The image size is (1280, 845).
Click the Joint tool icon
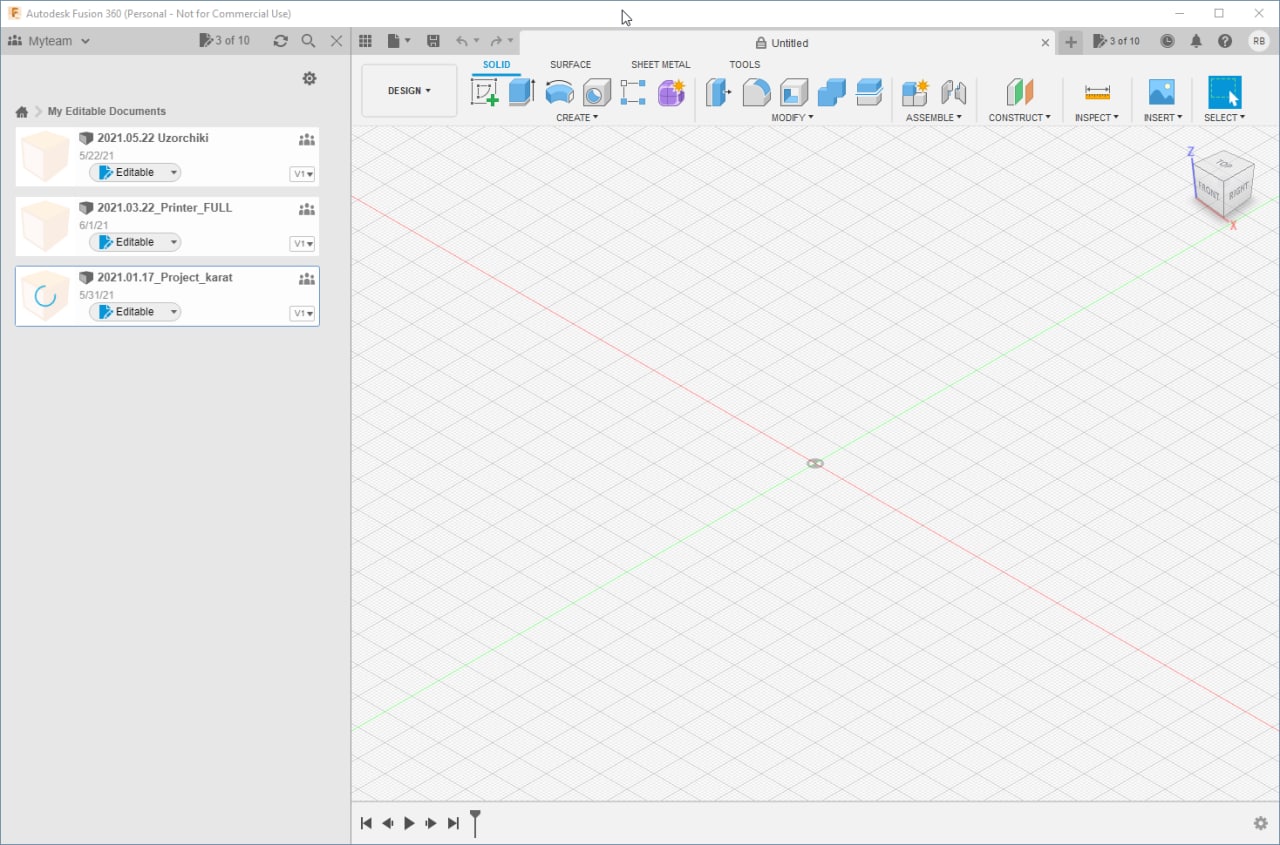[x=953, y=92]
